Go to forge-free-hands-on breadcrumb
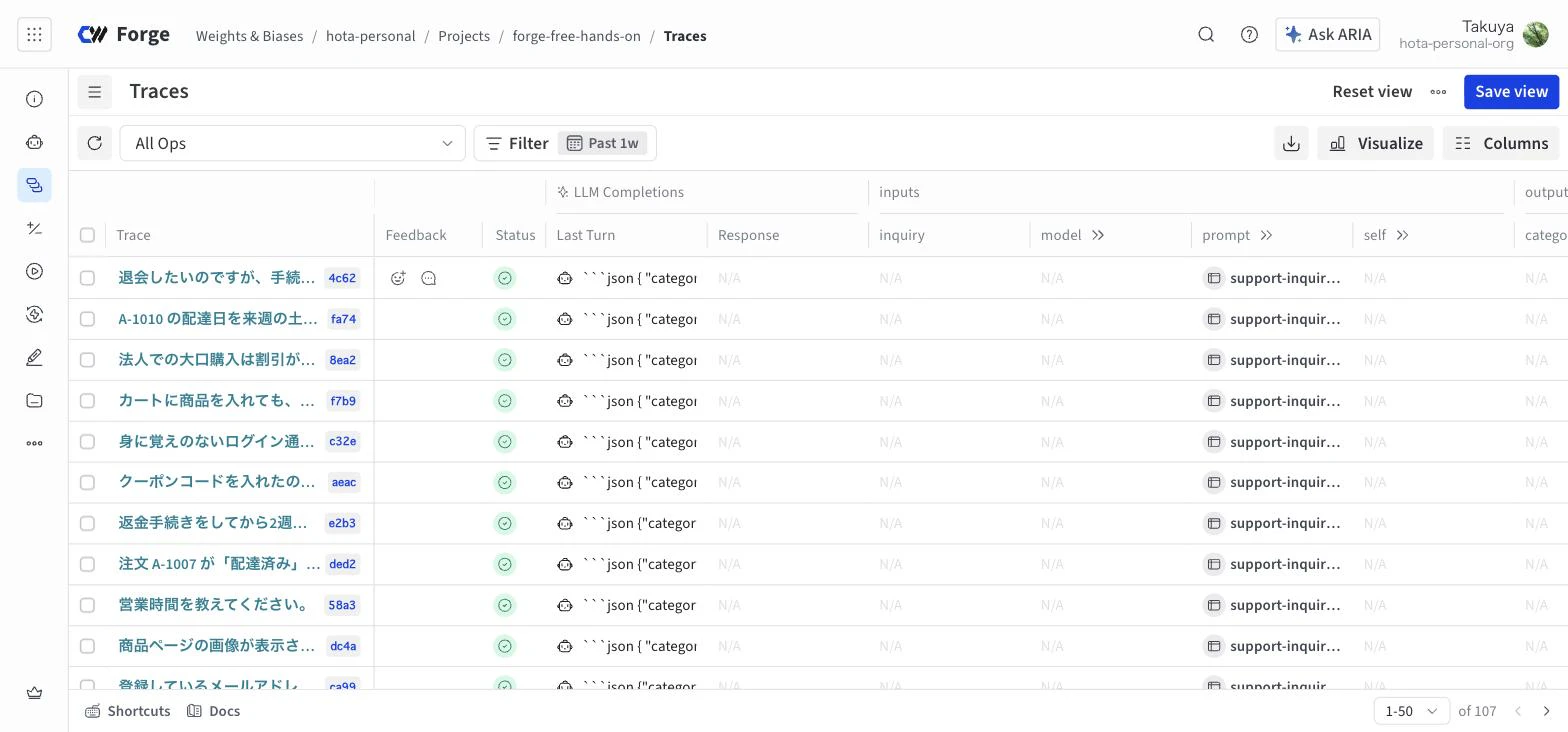The width and height of the screenshot is (1568, 732). [576, 36]
